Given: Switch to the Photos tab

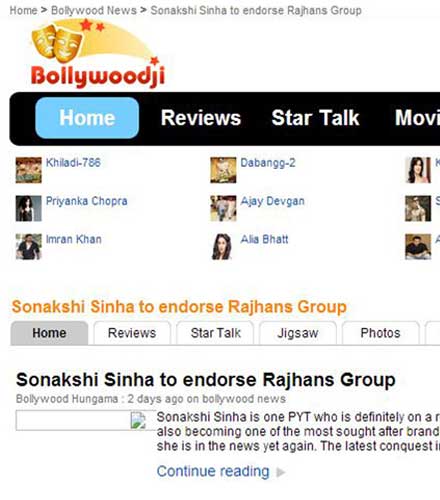Looking at the screenshot, I should point(380,333).
